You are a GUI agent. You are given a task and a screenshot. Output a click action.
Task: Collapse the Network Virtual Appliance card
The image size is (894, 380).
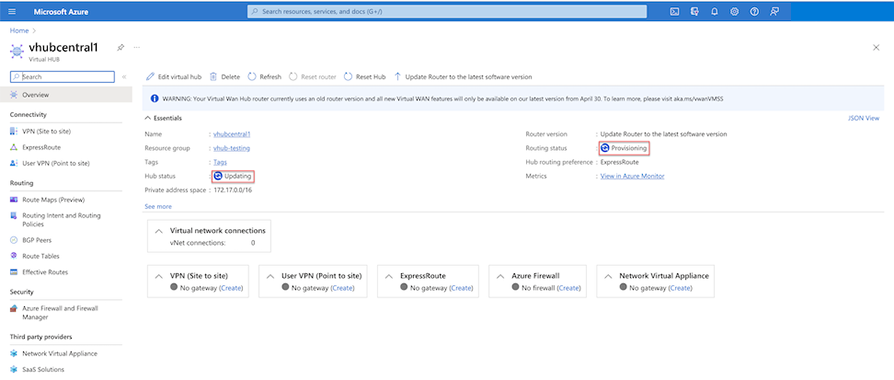click(608, 276)
